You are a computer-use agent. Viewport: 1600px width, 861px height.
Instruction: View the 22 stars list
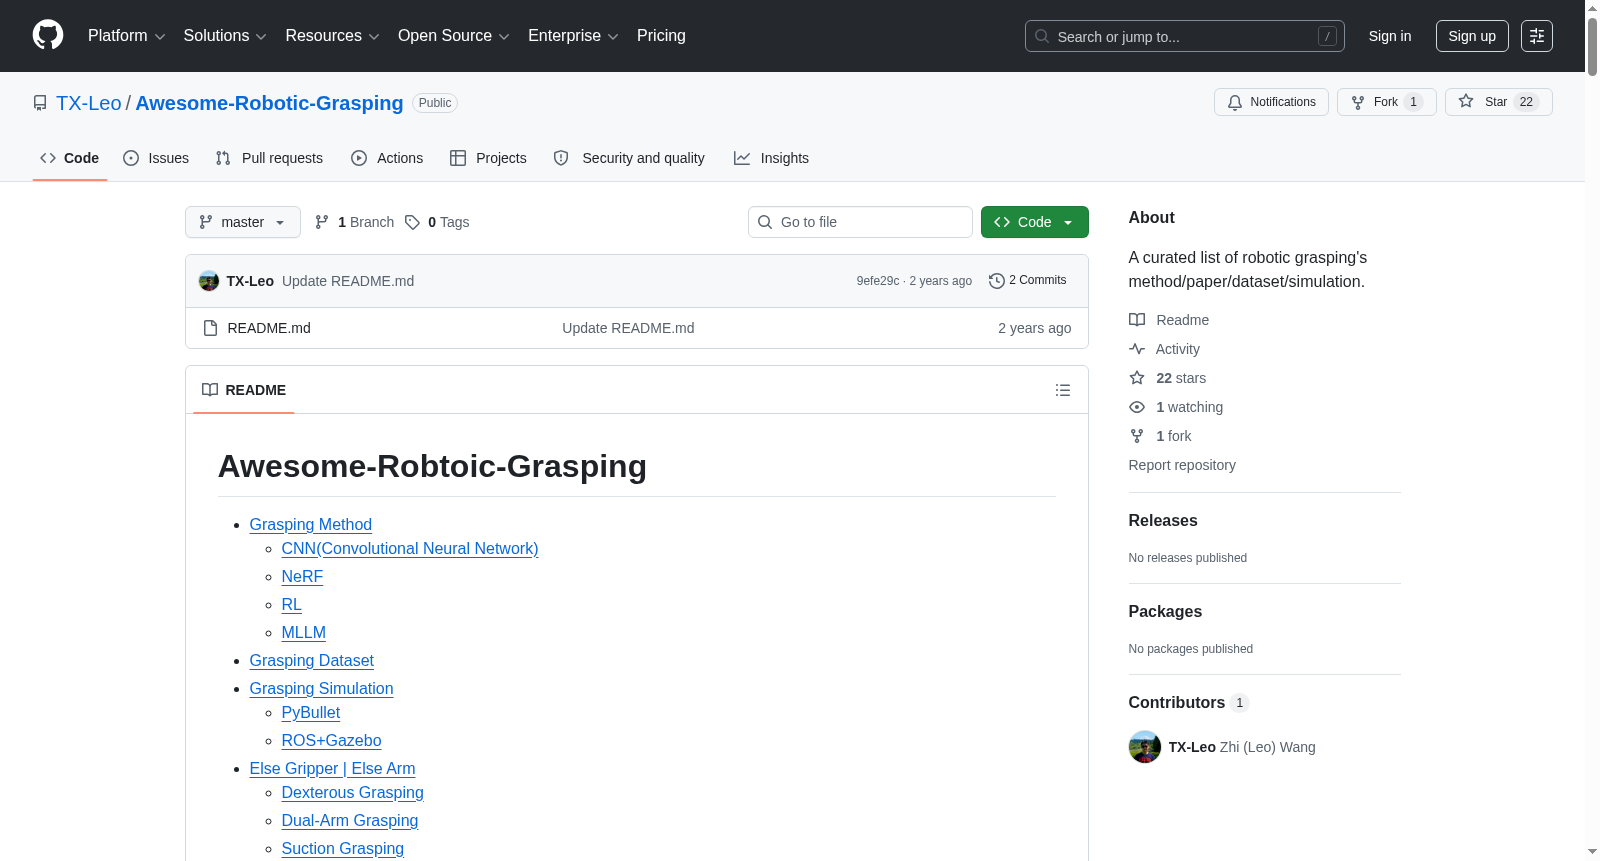pos(1168,378)
